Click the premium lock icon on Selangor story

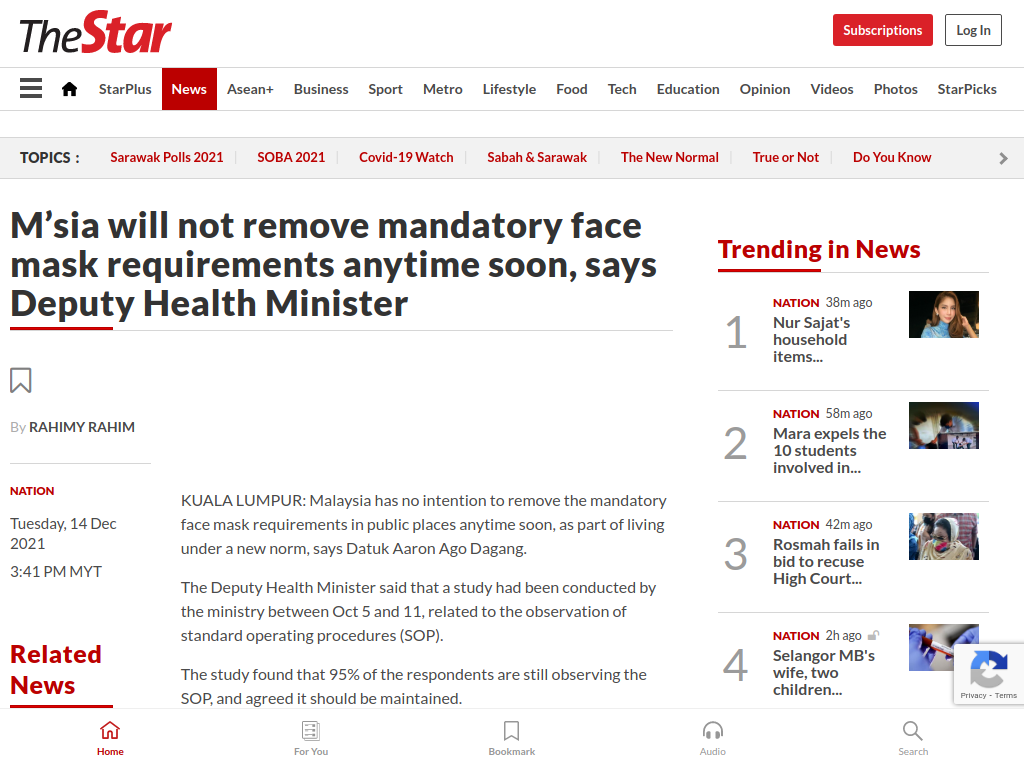pyautogui.click(x=873, y=635)
